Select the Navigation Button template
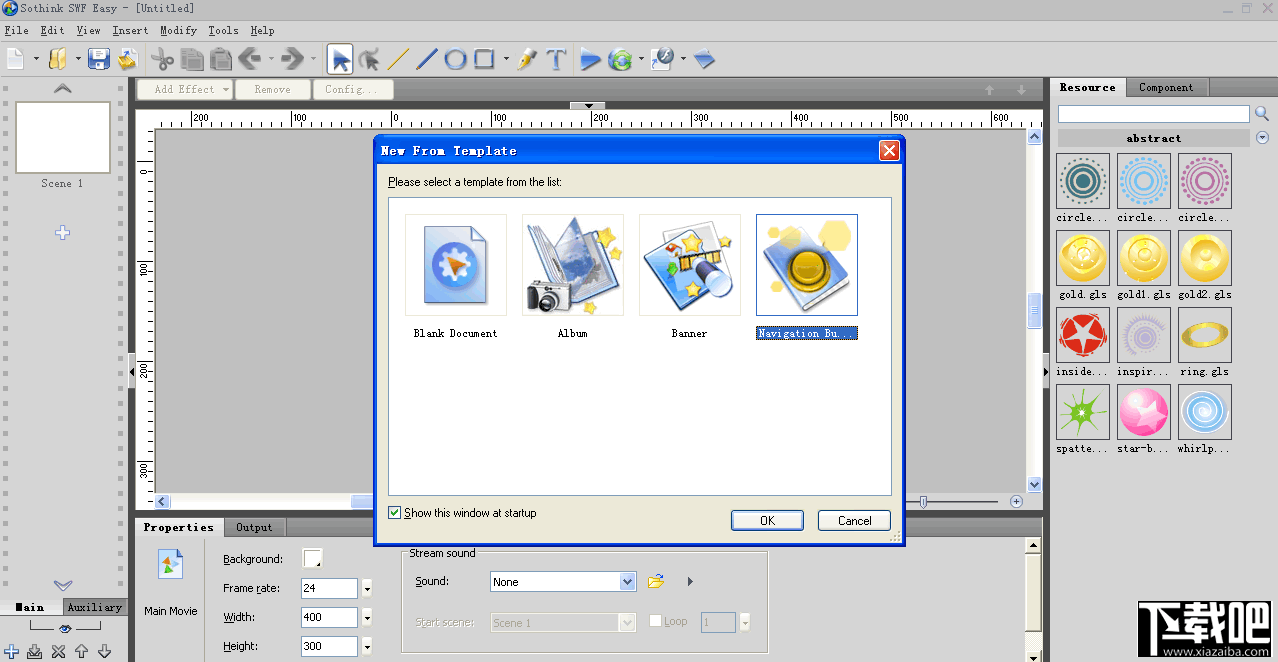 click(806, 265)
